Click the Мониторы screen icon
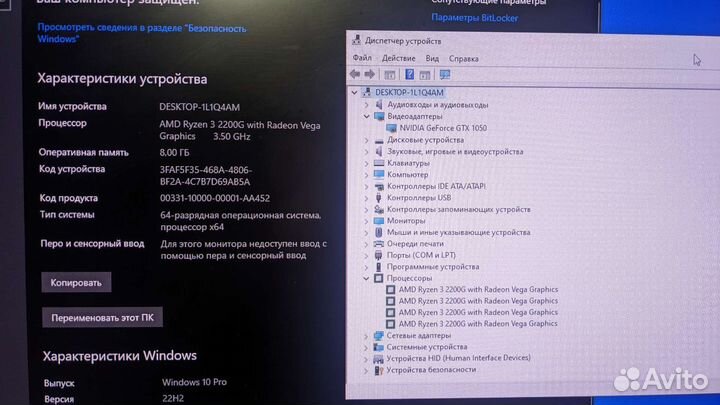This screenshot has height=405, width=720. [379, 221]
